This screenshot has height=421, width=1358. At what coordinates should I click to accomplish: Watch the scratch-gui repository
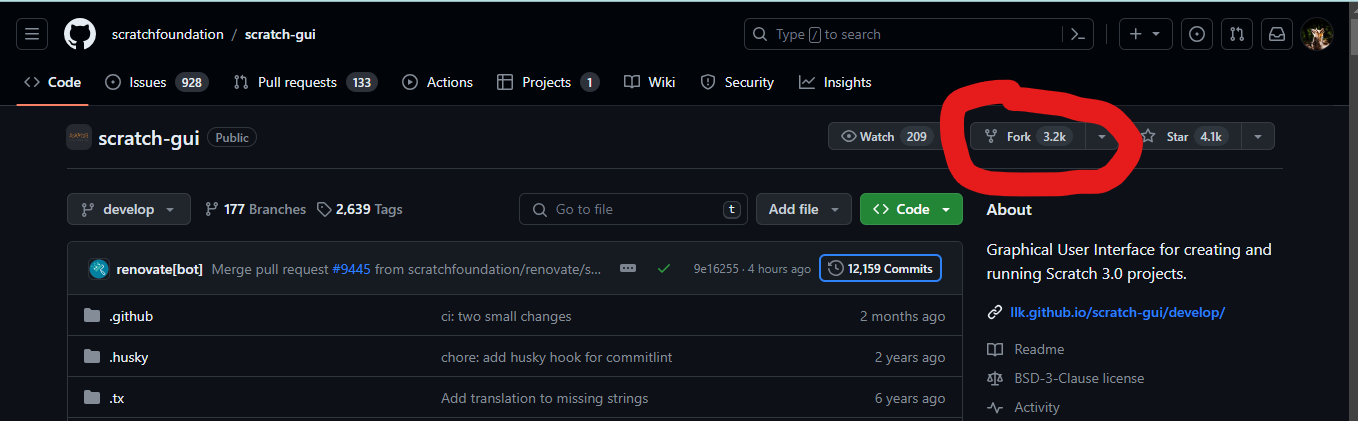tap(883, 136)
